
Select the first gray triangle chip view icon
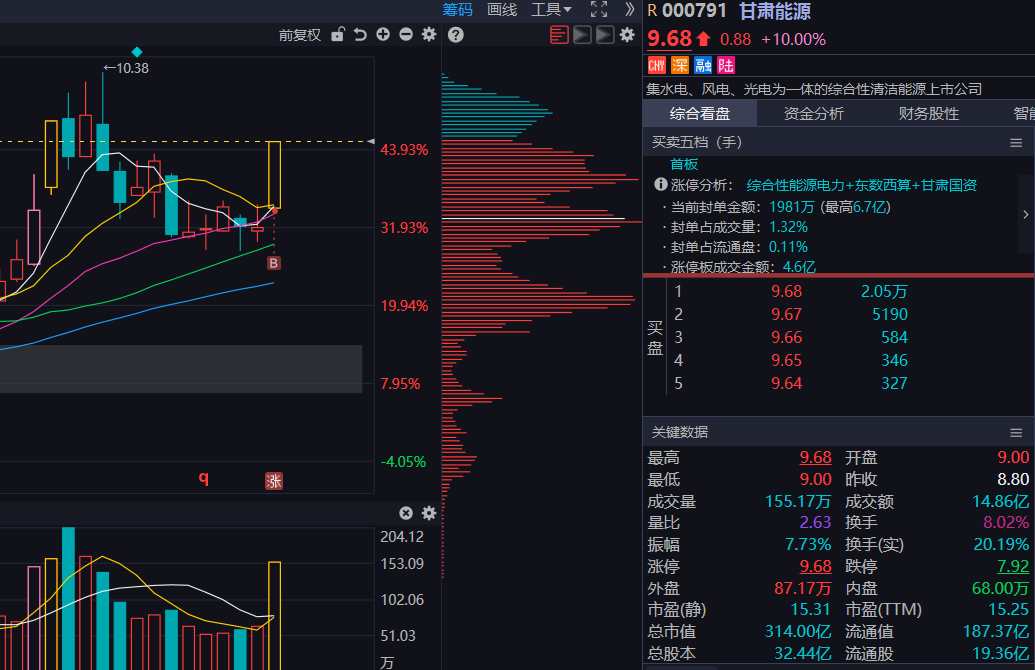pyautogui.click(x=582, y=35)
